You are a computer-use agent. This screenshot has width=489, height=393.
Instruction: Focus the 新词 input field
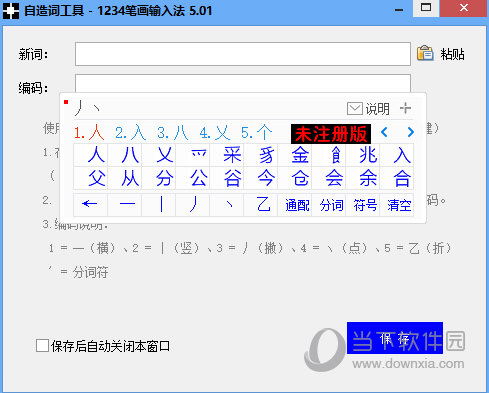click(x=243, y=54)
